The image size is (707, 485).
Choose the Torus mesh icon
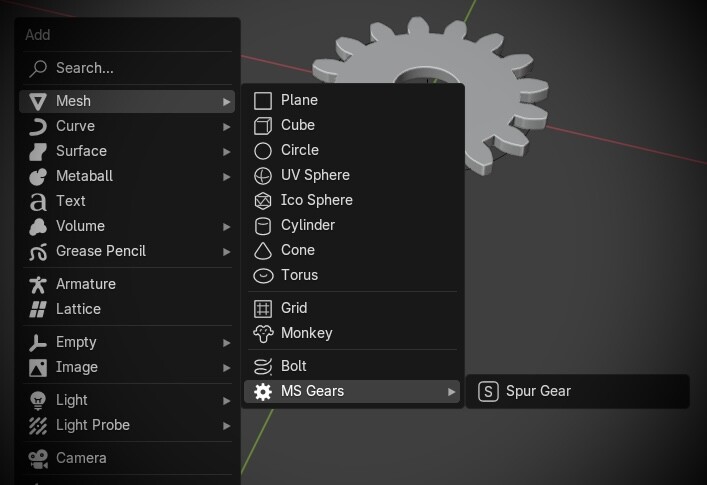pyautogui.click(x=263, y=275)
